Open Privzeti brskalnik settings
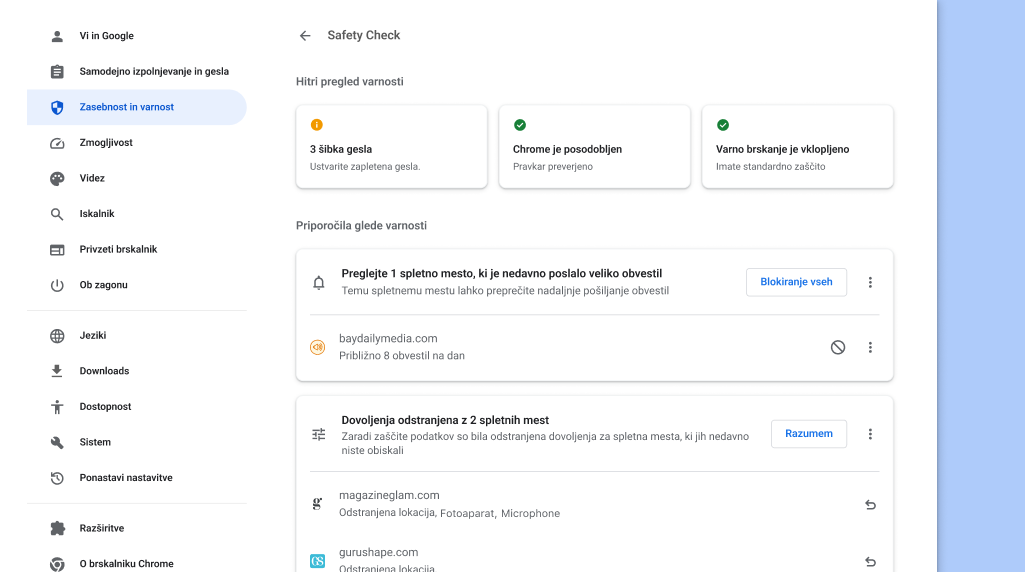Screen dimensions: 1025x572 click(x=137, y=250)
